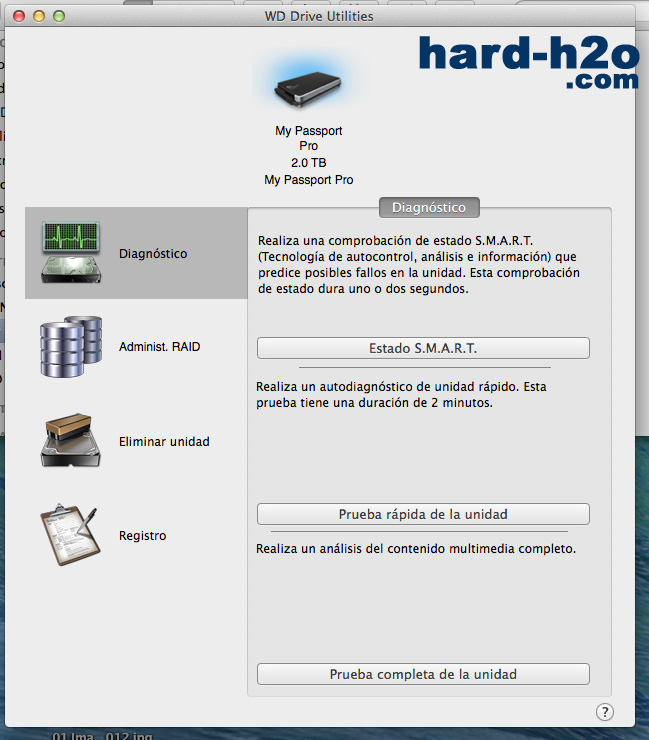Open the Diagnóstico sidebar label
The height and width of the screenshot is (740, 649).
153,253
